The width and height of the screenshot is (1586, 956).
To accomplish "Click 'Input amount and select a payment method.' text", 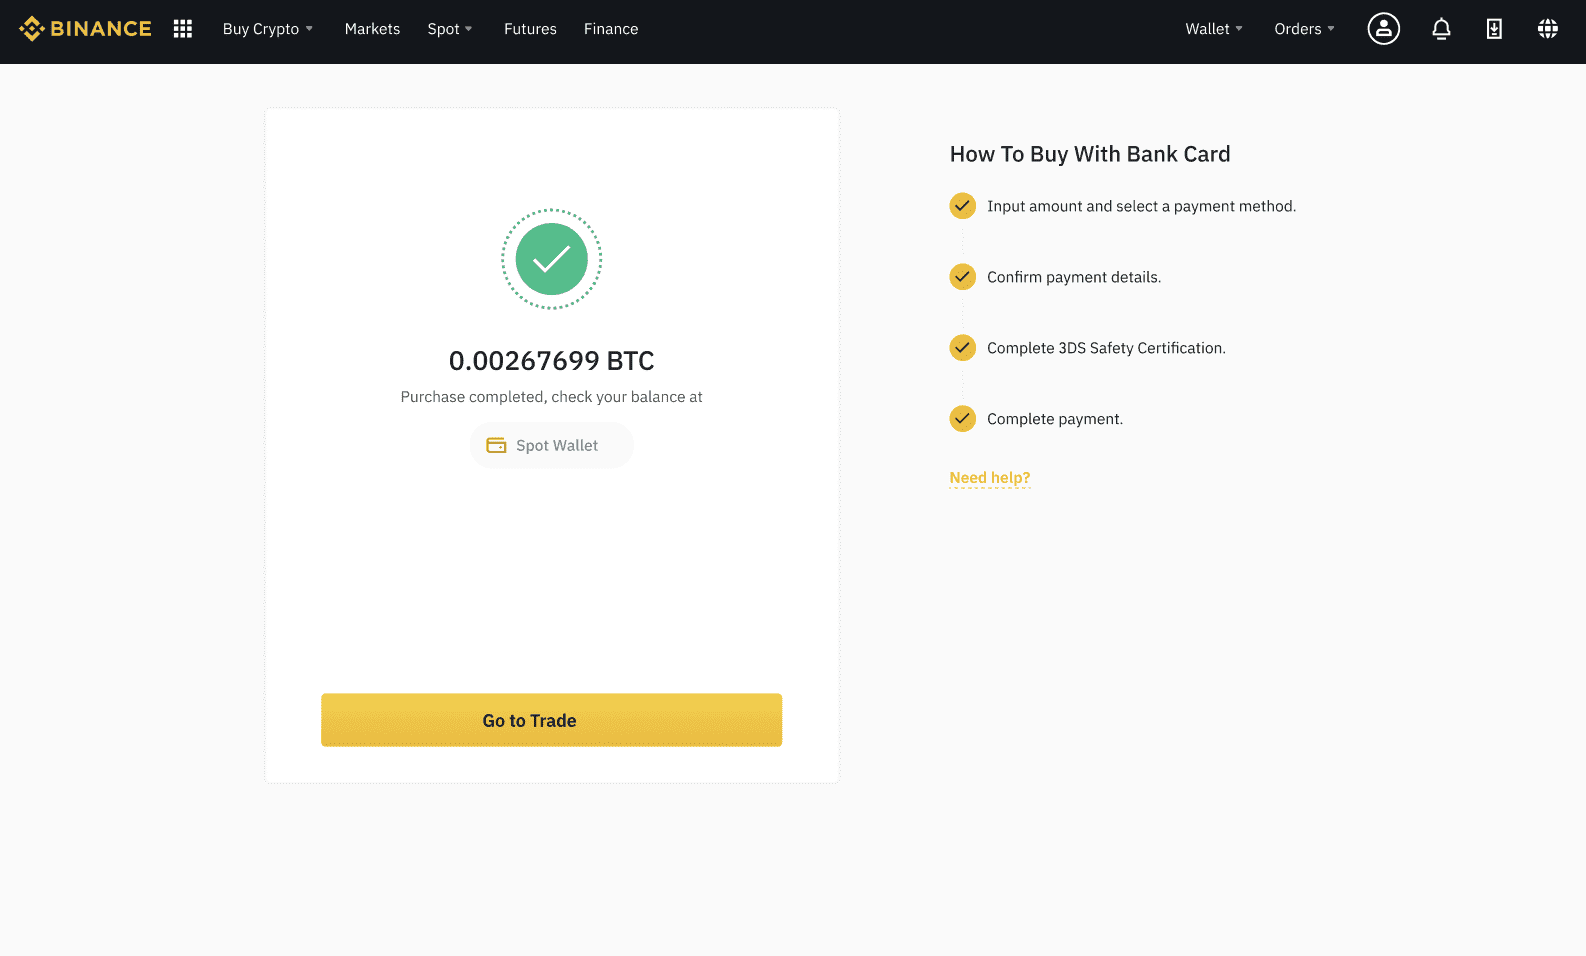I will pos(1141,206).
